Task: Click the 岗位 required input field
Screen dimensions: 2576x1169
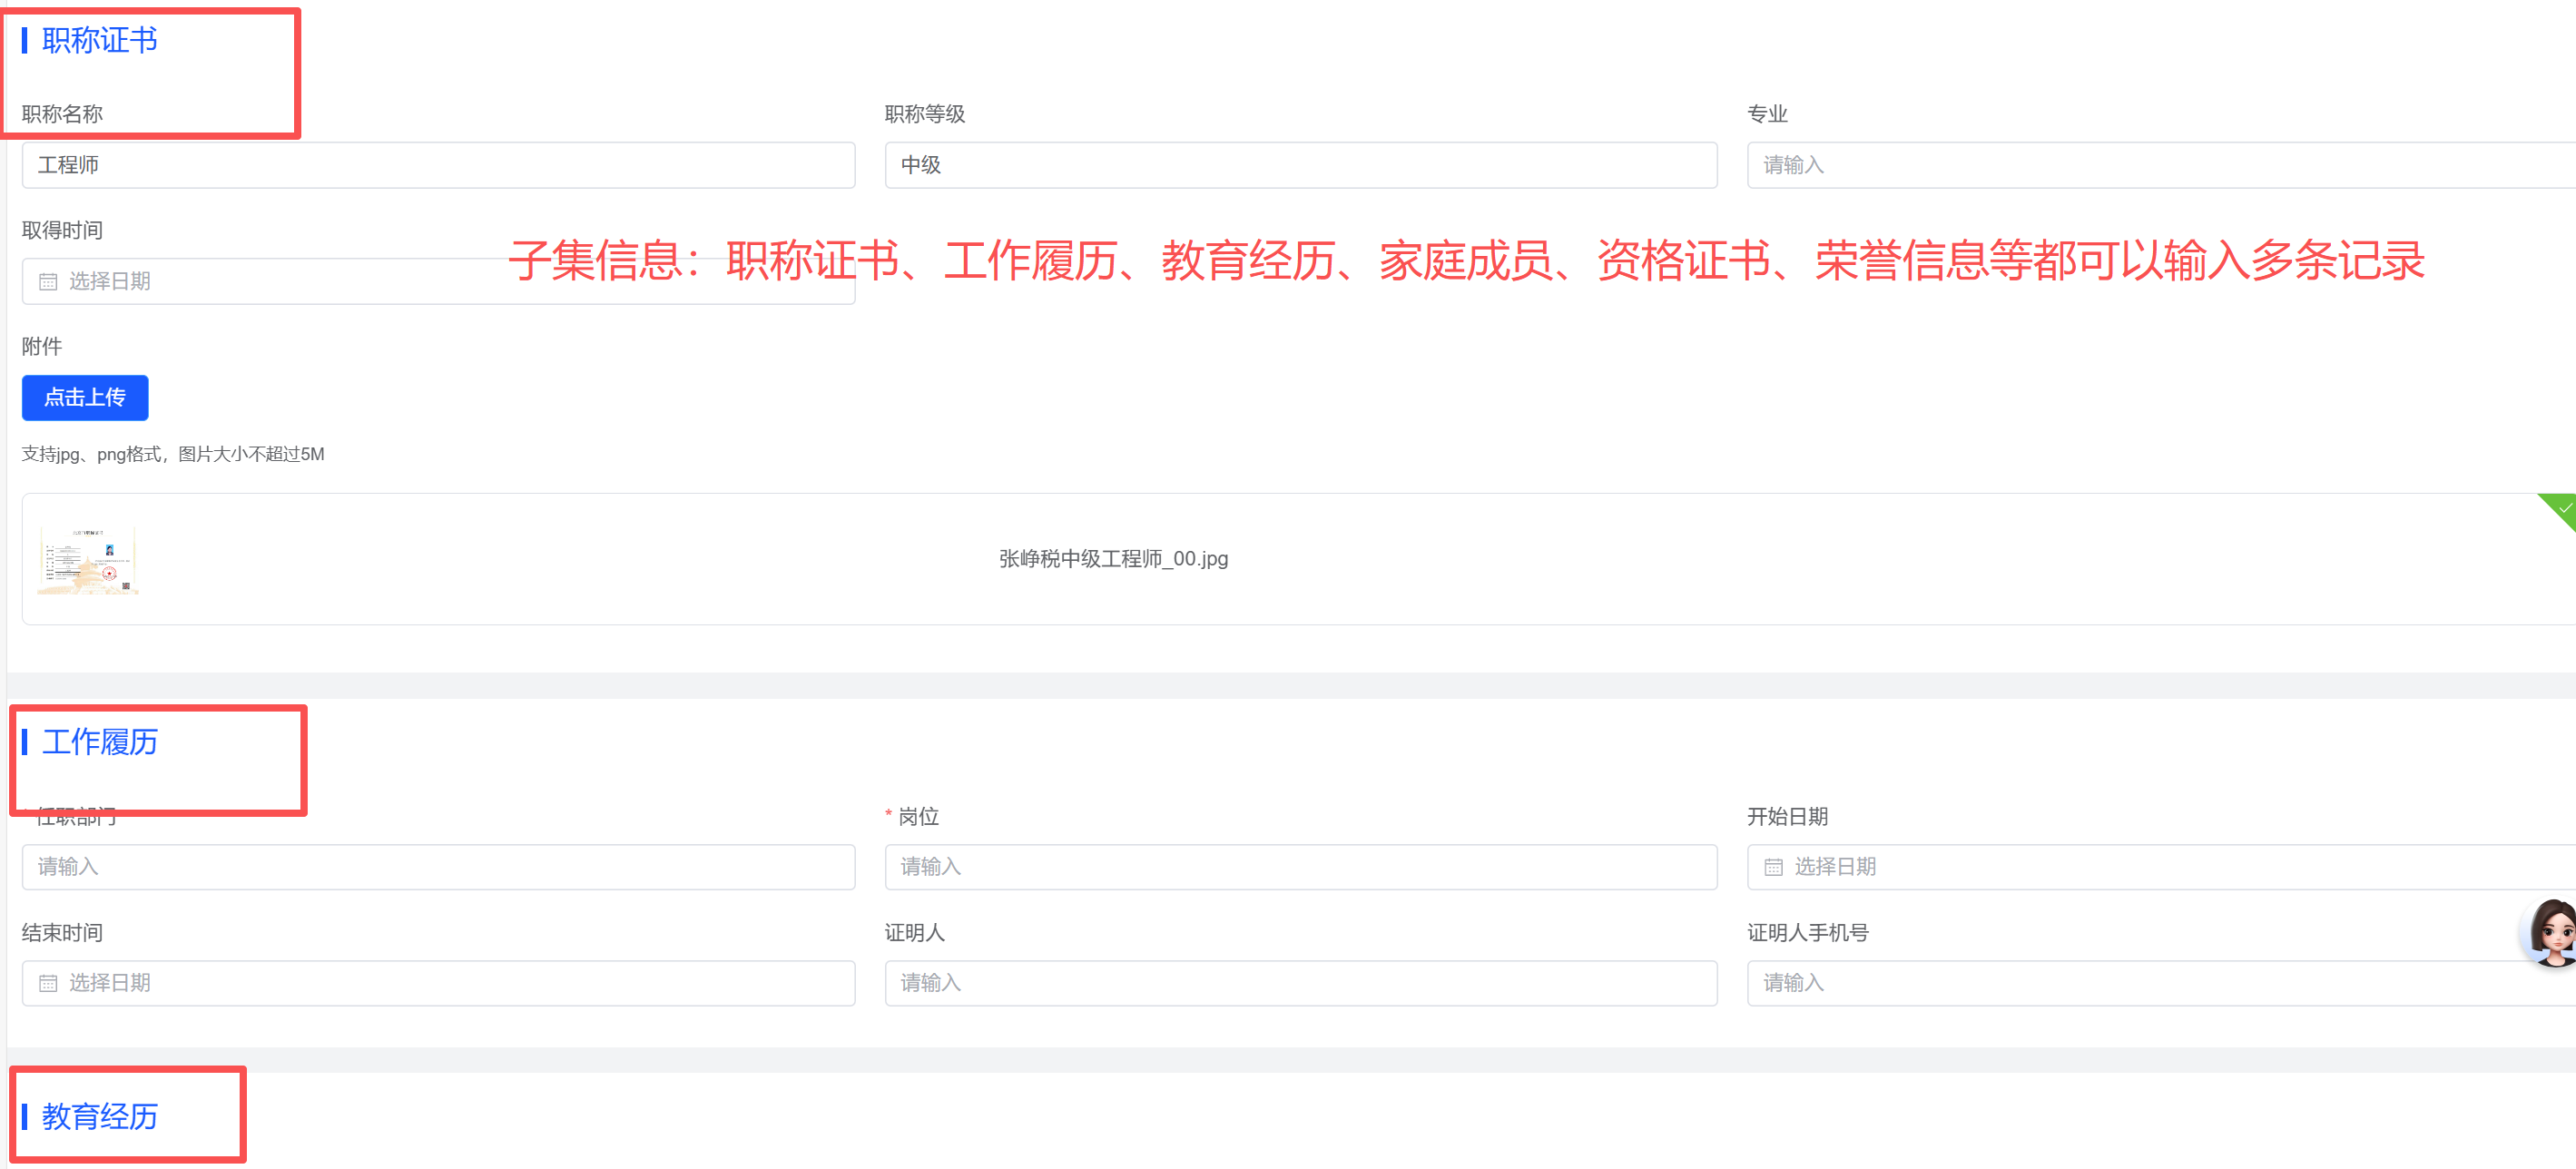Action: click(1300, 867)
